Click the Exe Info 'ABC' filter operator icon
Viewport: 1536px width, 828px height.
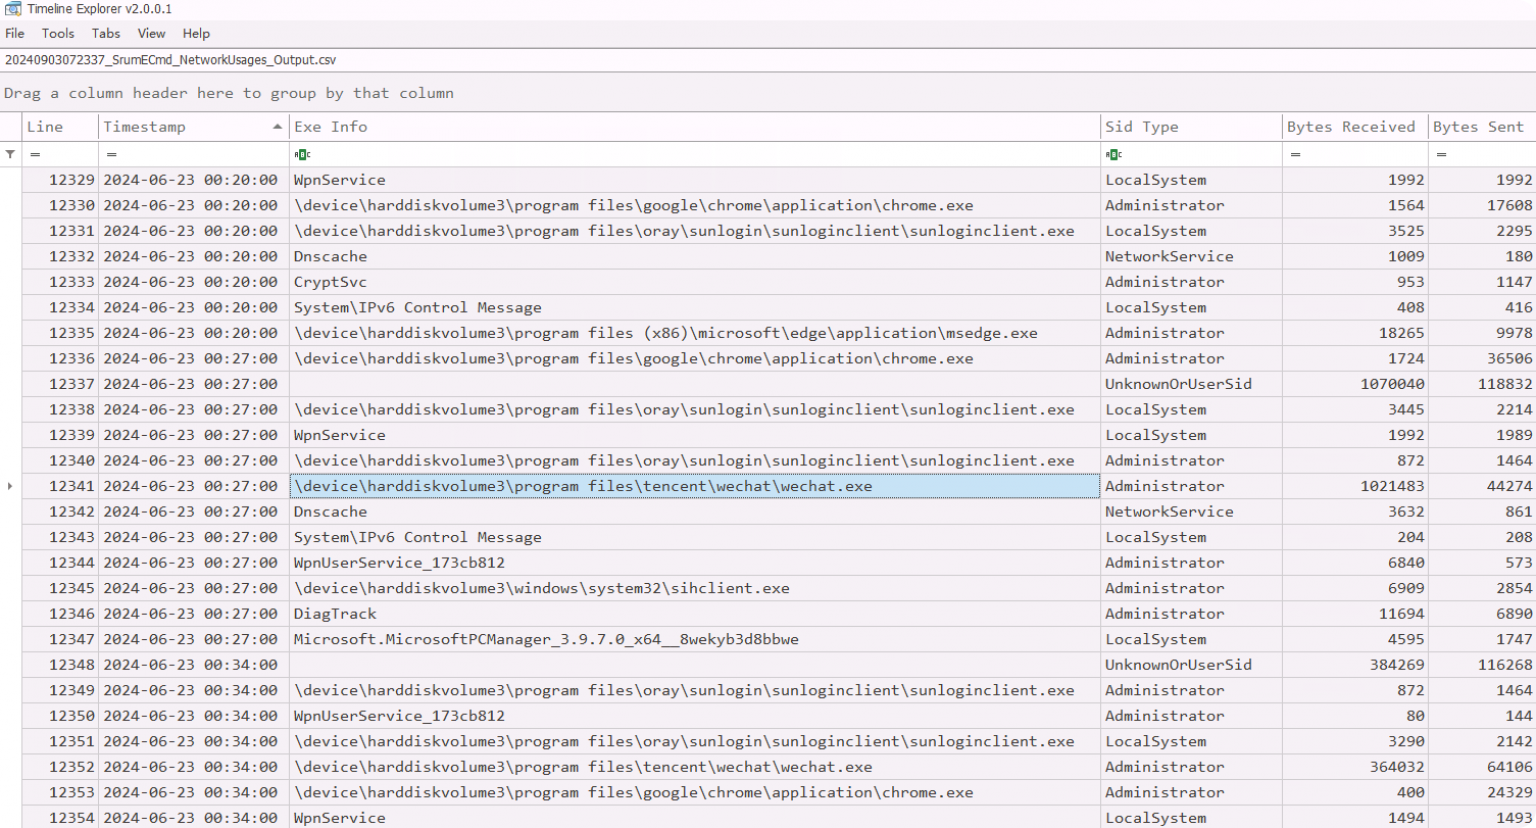click(302, 154)
